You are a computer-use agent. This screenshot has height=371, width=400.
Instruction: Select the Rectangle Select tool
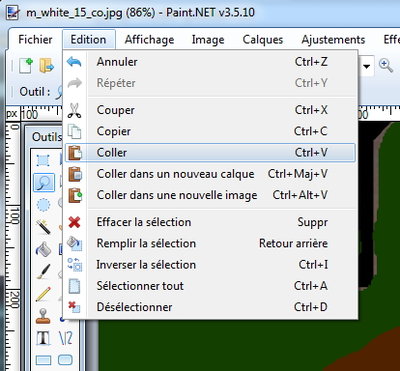[43, 161]
